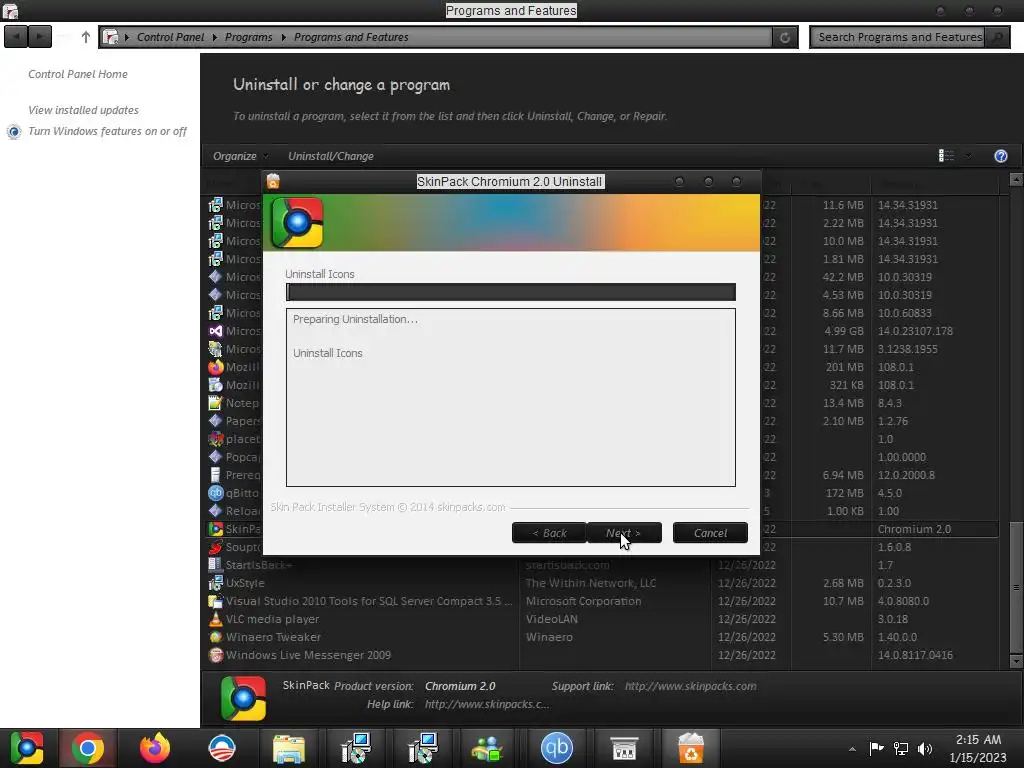
Task: Click Programs in the breadcrumb path
Action: [248, 37]
